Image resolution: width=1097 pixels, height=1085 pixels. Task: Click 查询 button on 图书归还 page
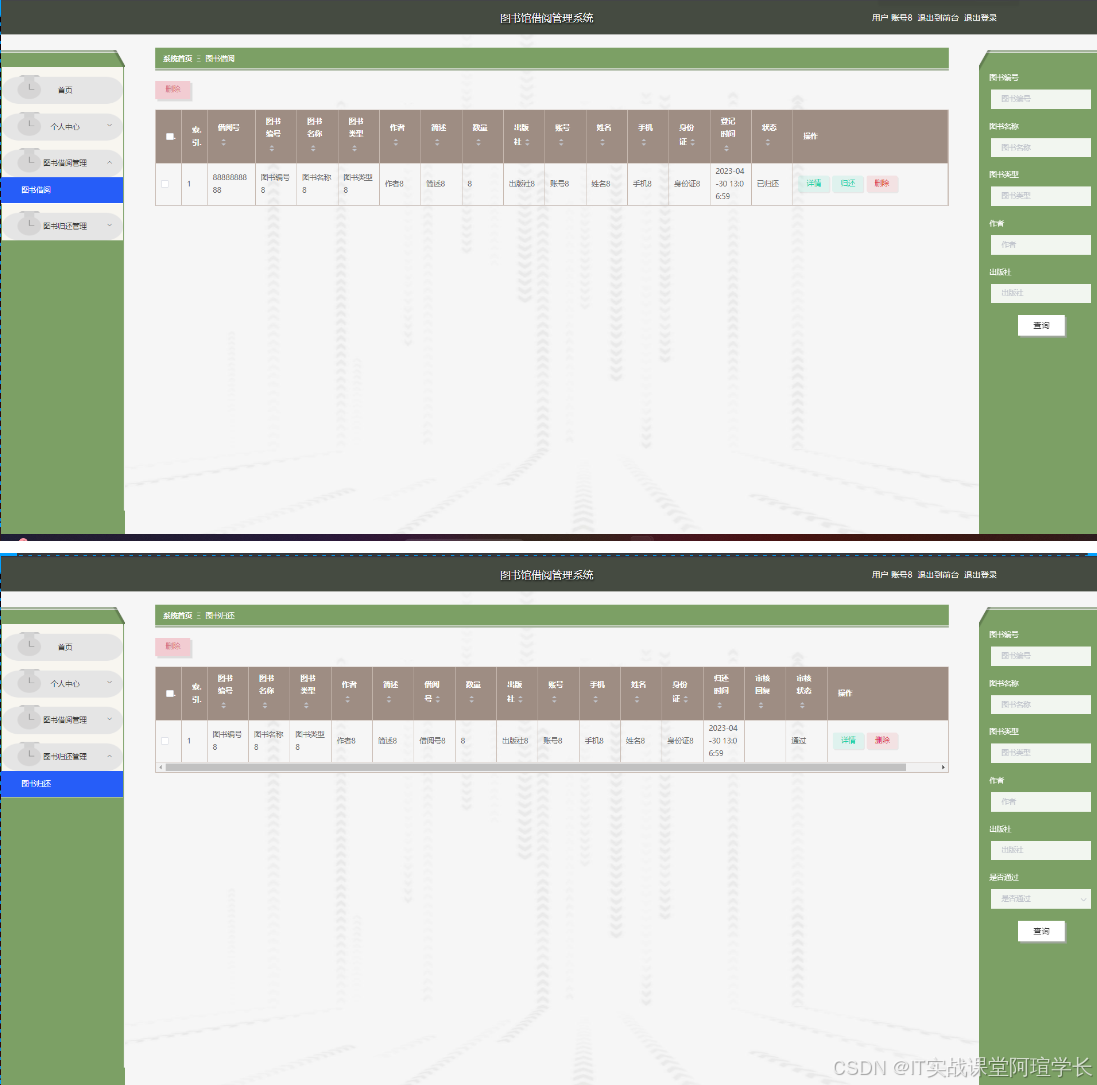pyautogui.click(x=1041, y=931)
